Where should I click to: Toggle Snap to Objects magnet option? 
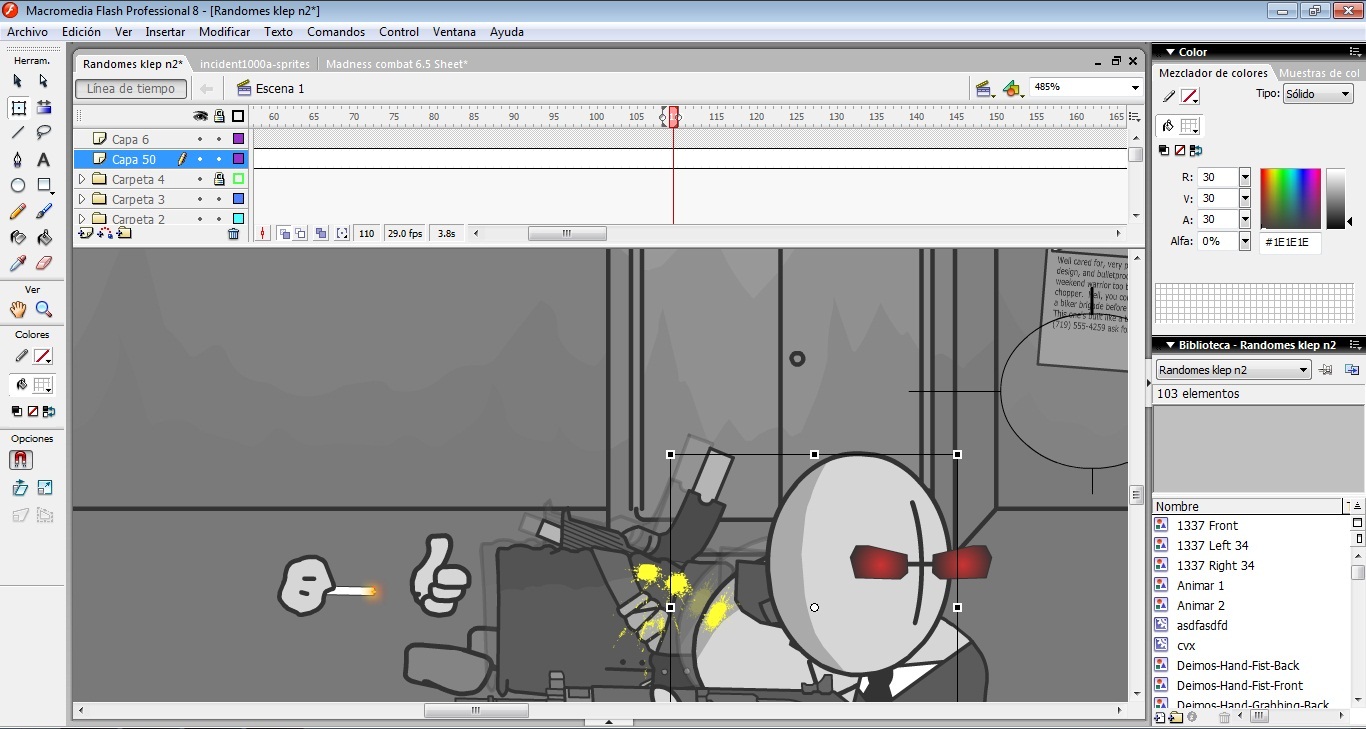(21, 460)
